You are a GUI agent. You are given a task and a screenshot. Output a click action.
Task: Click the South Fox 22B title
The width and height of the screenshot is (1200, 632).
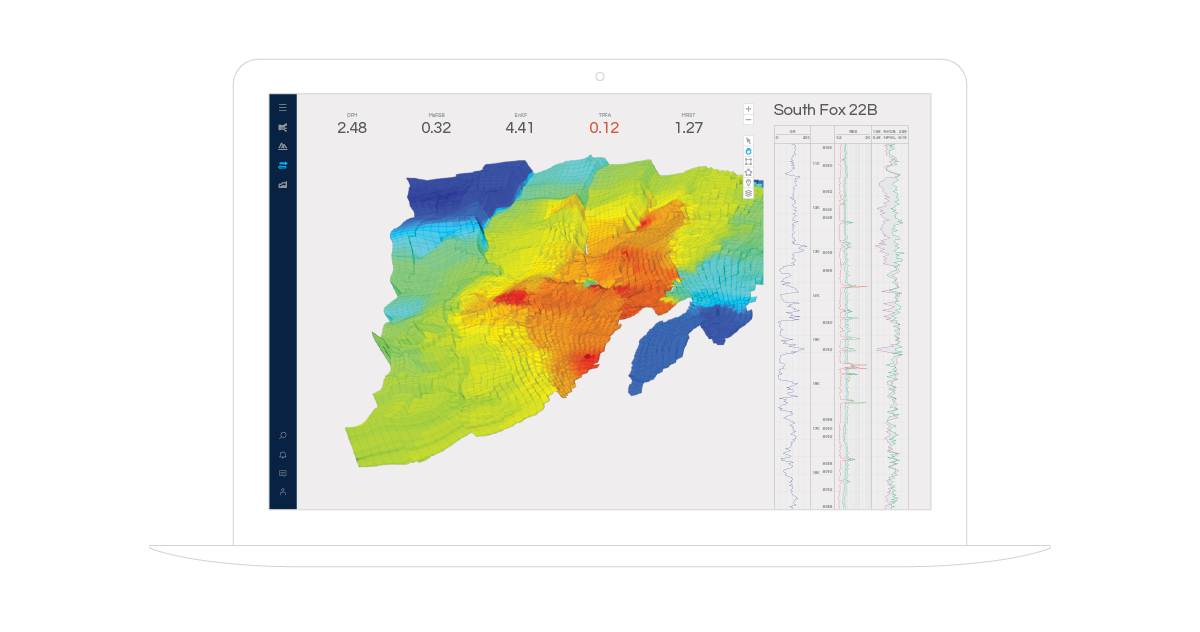click(x=825, y=110)
